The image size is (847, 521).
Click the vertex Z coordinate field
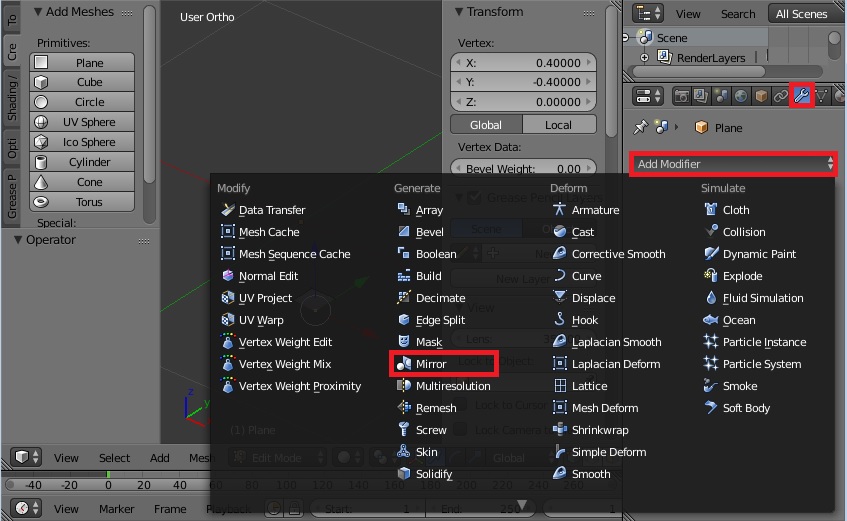coord(523,102)
